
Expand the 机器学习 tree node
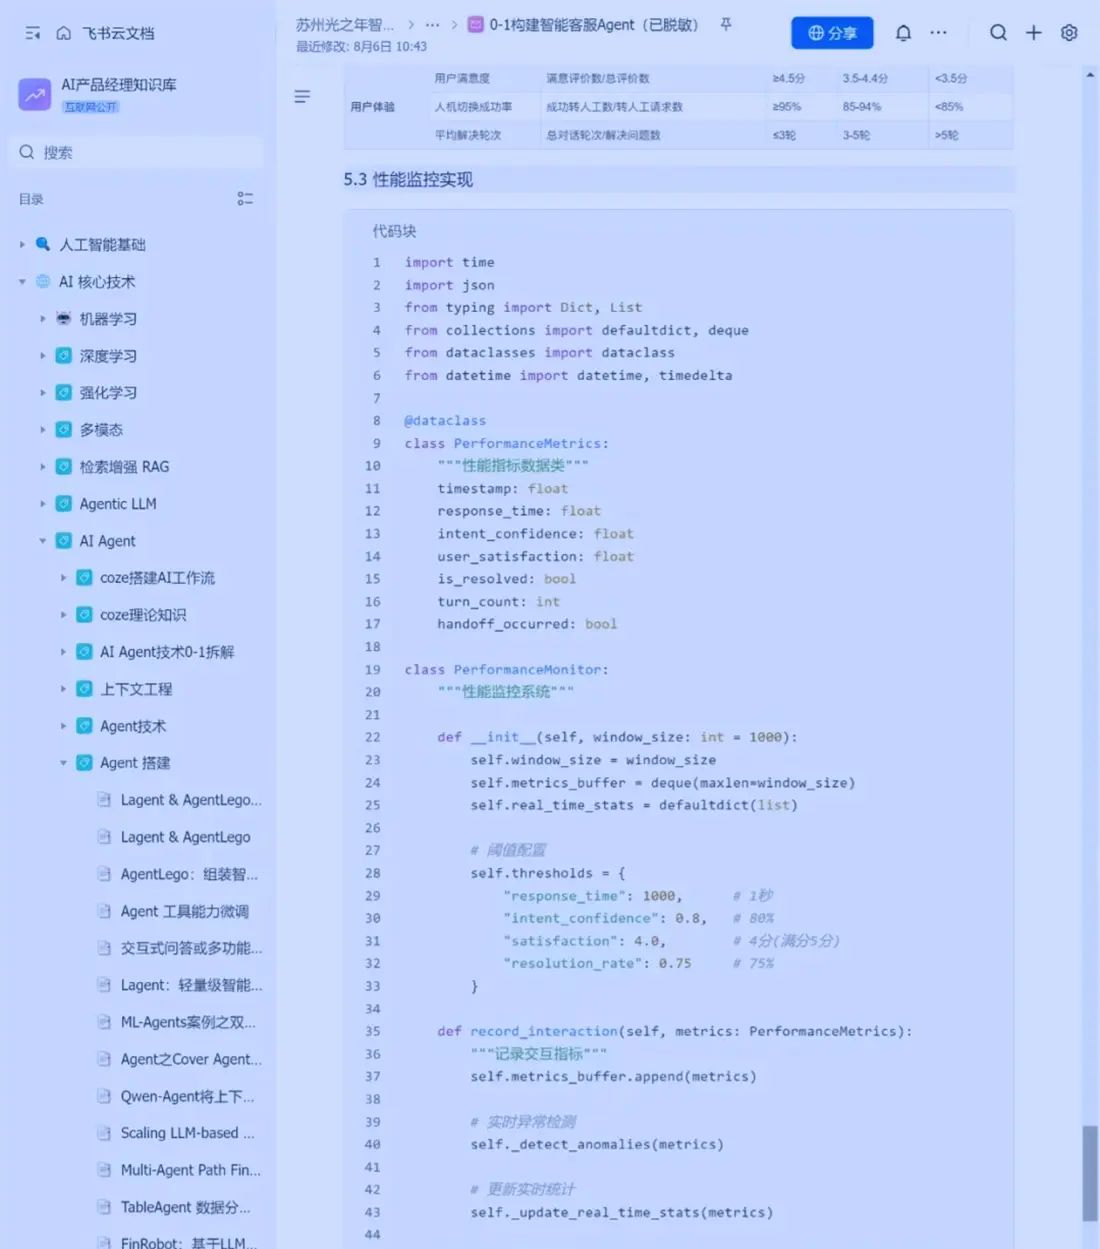click(x=43, y=319)
